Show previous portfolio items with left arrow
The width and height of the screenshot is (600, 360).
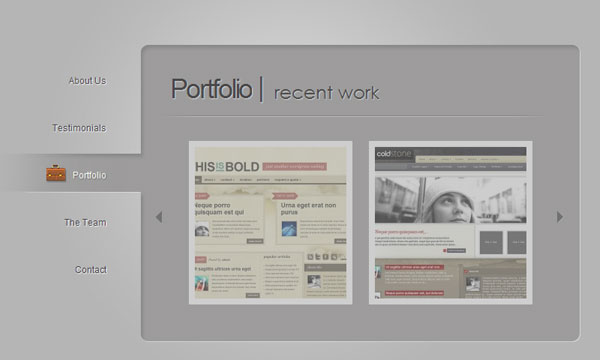[x=159, y=217]
